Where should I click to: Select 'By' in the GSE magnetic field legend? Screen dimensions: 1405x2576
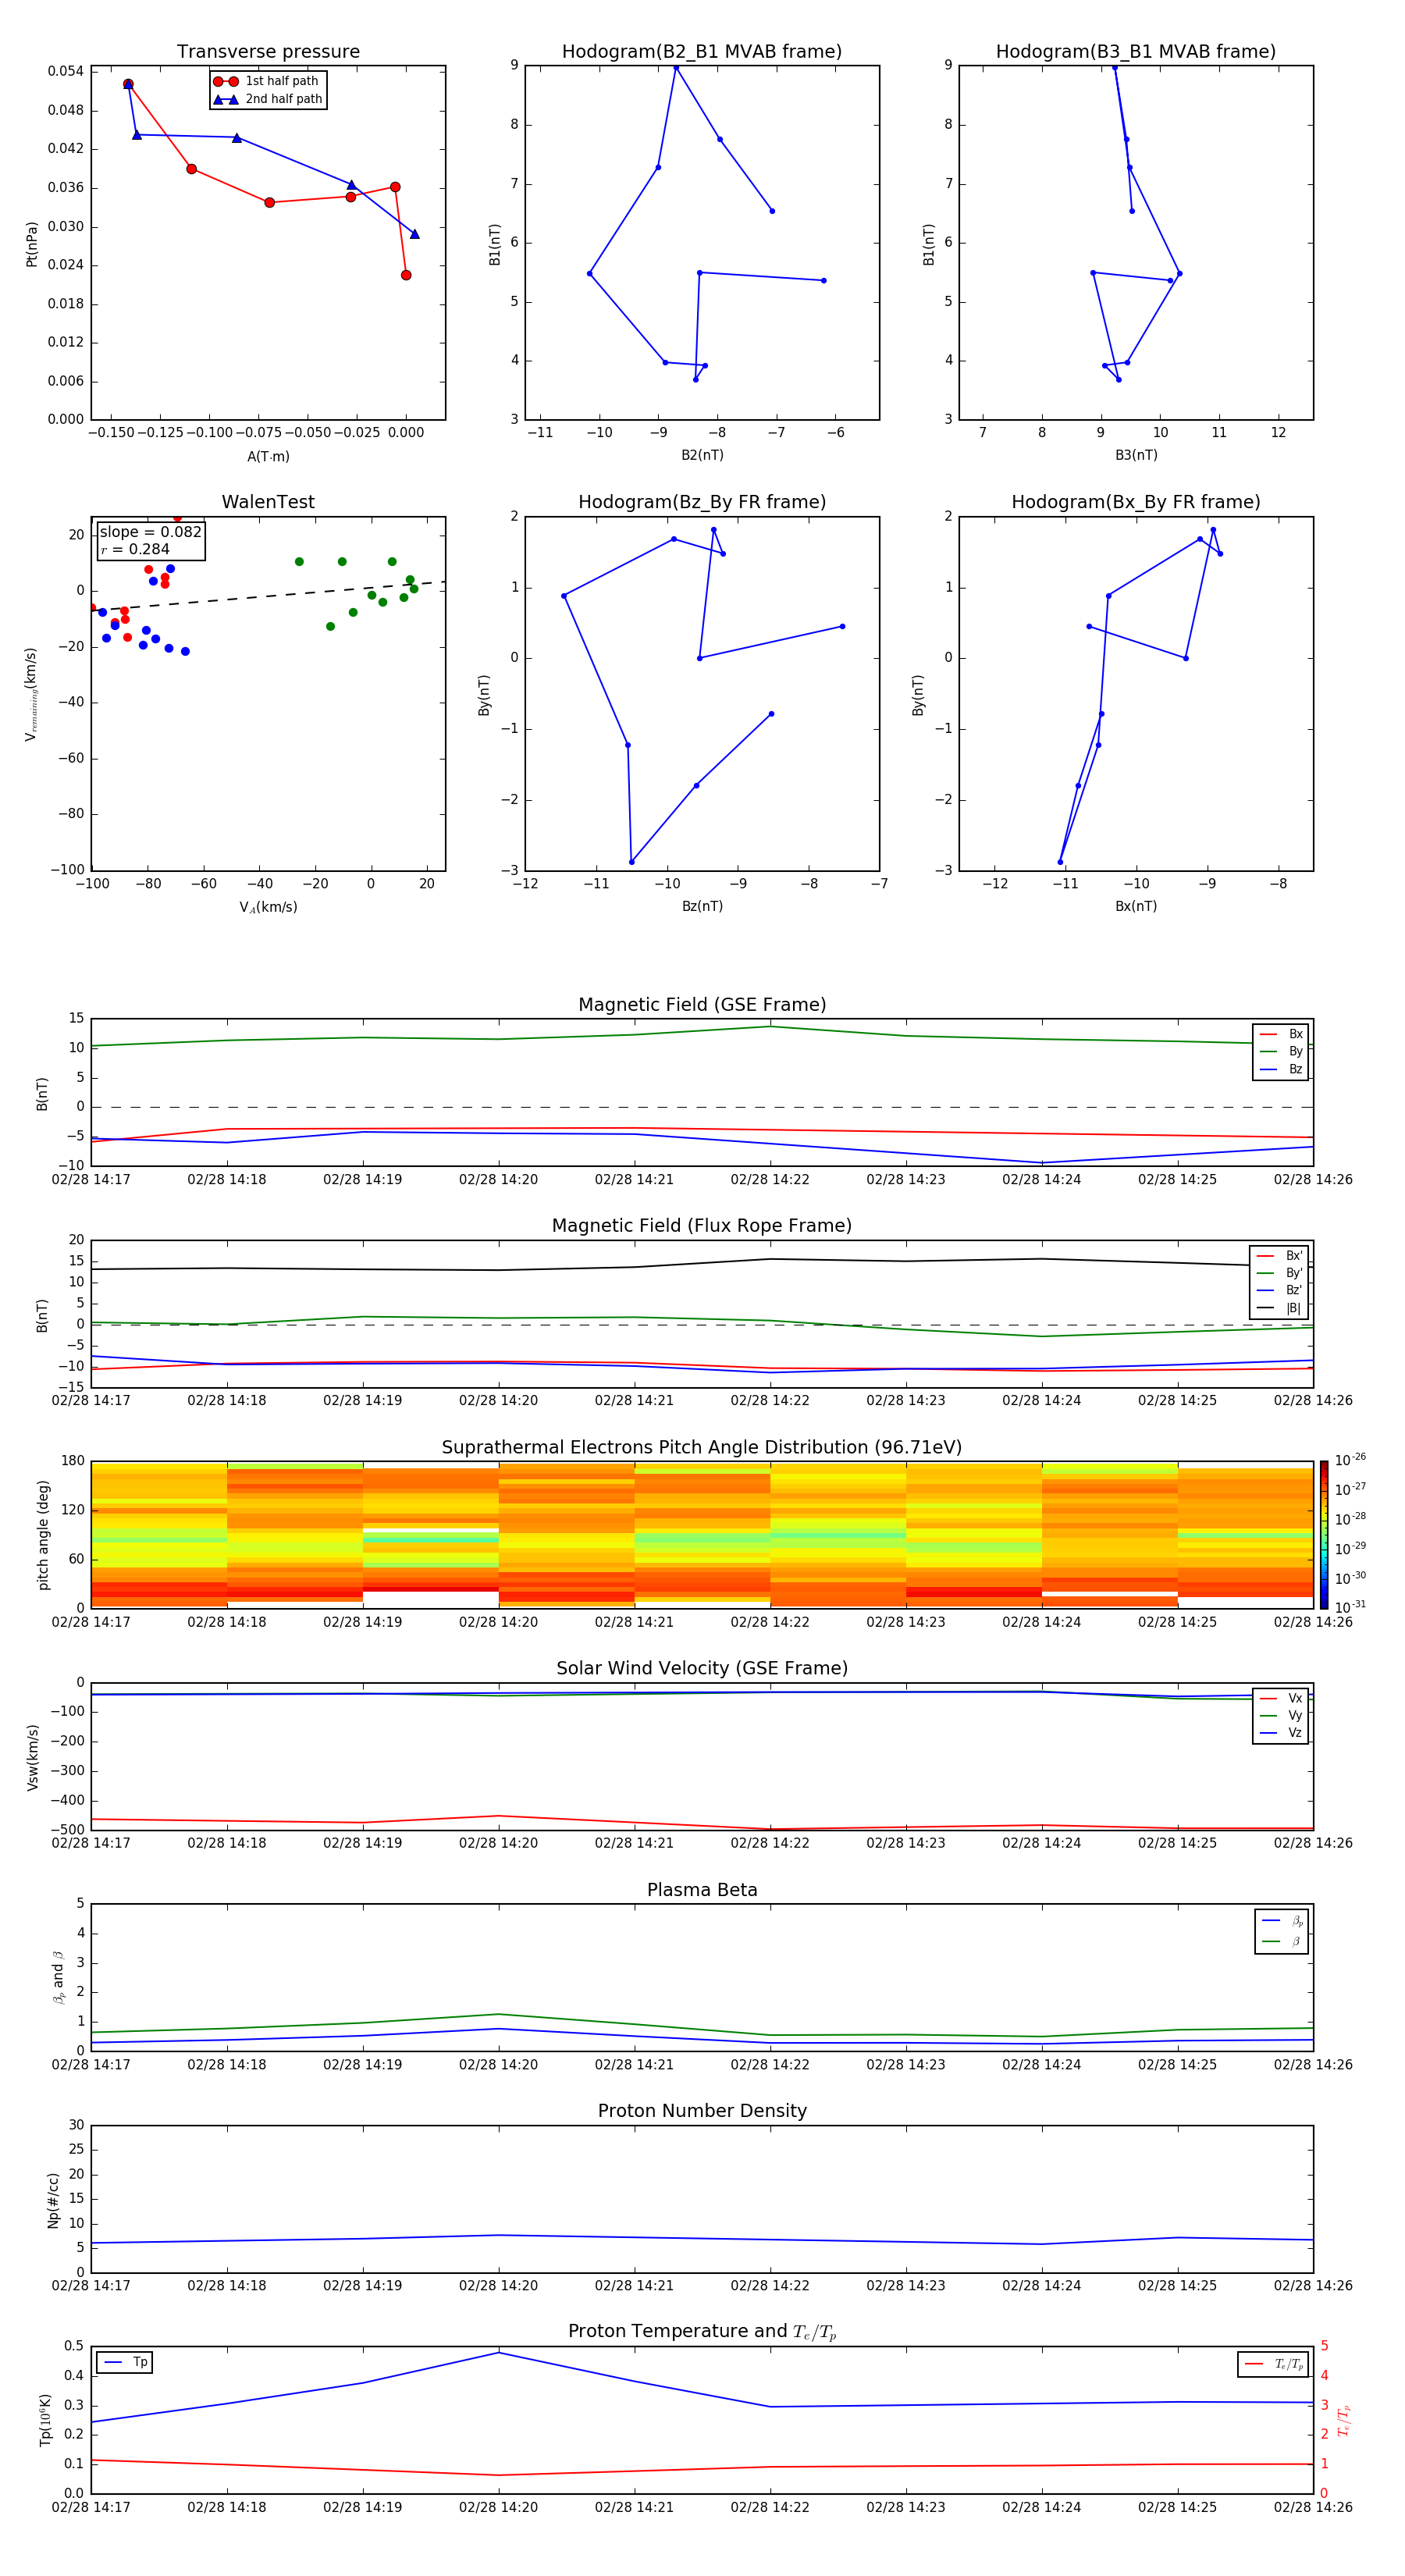[x=1281, y=1051]
